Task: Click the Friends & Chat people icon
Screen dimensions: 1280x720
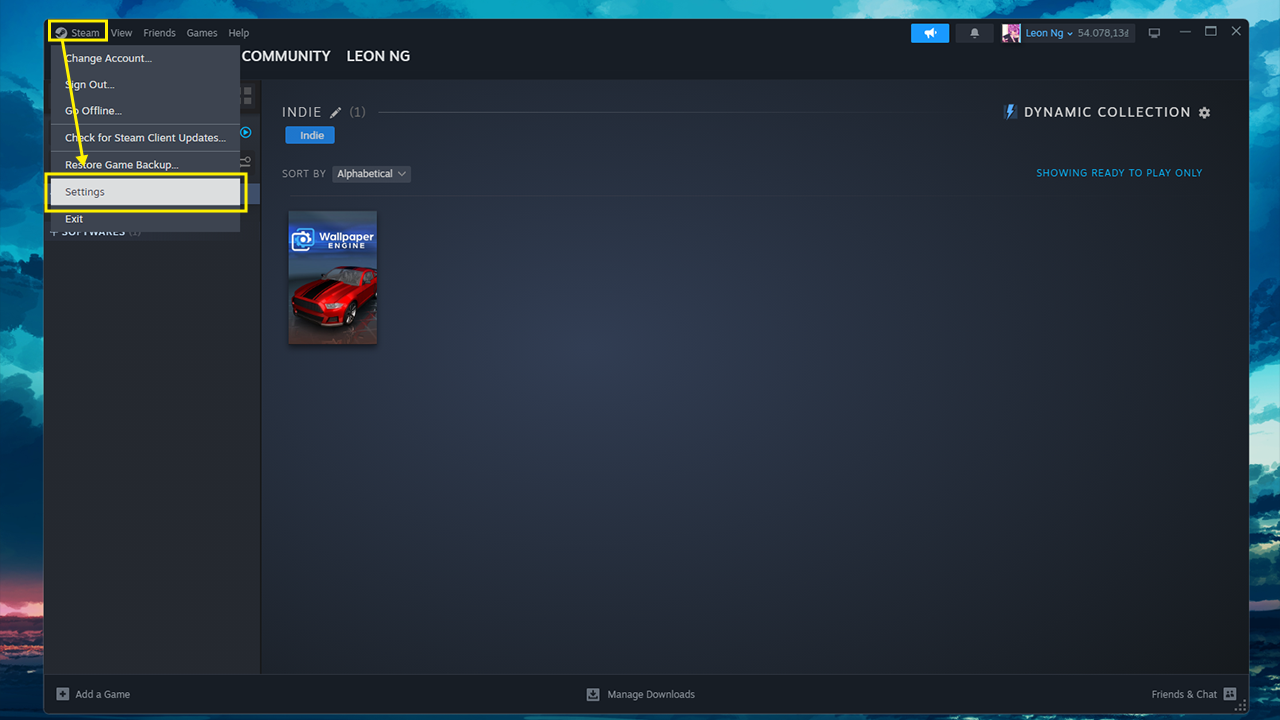Action: [1230, 694]
